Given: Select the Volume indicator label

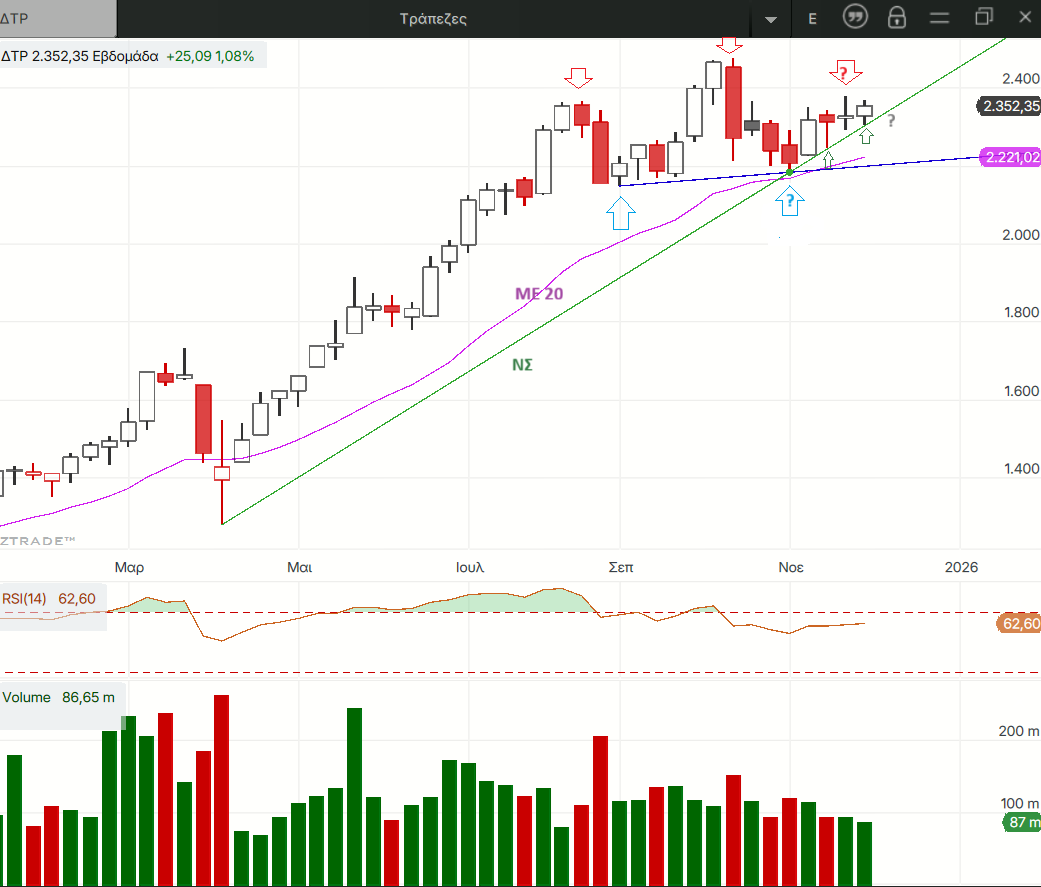Looking at the screenshot, I should pyautogui.click(x=58, y=697).
